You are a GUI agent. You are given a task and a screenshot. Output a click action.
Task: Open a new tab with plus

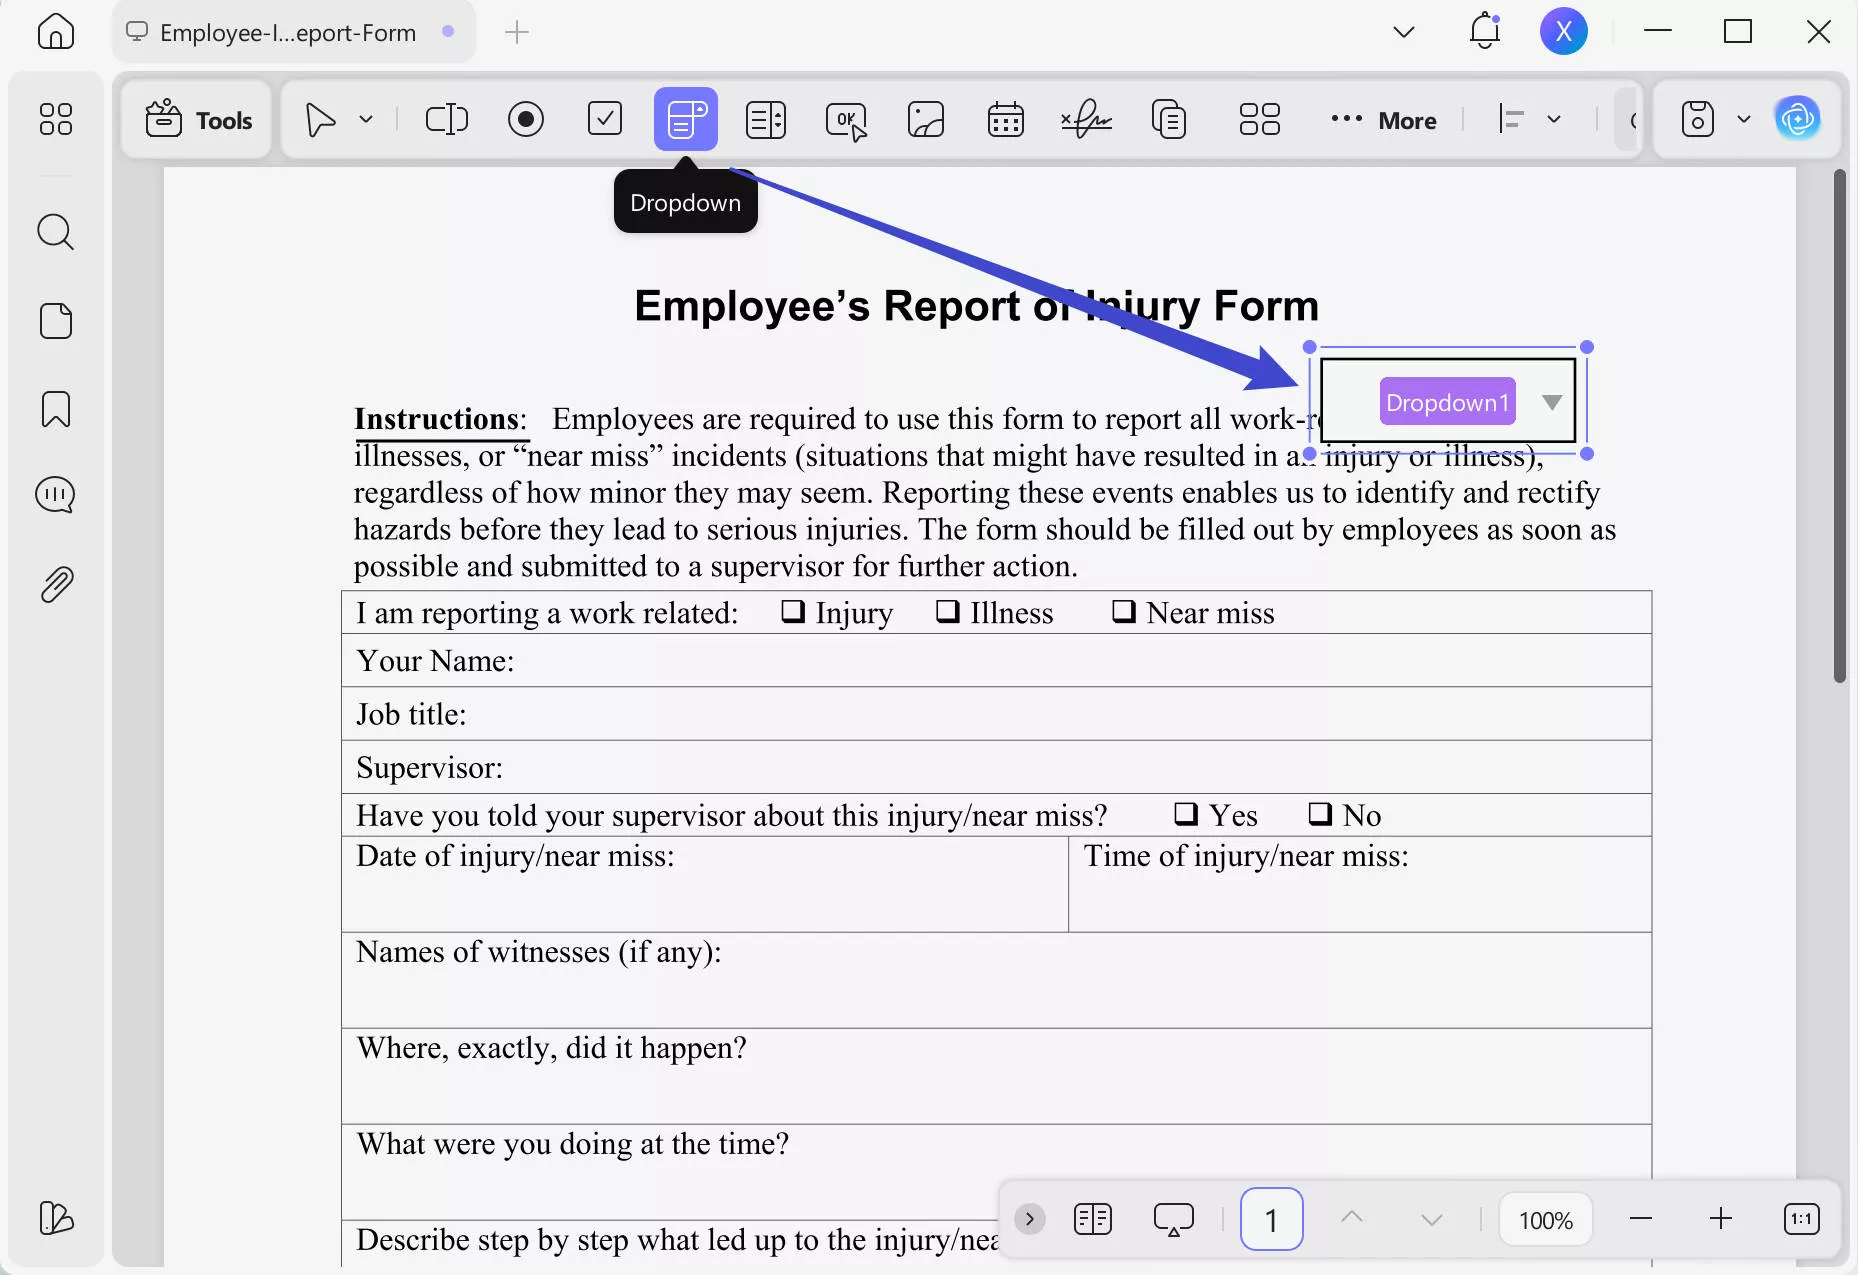point(517,33)
